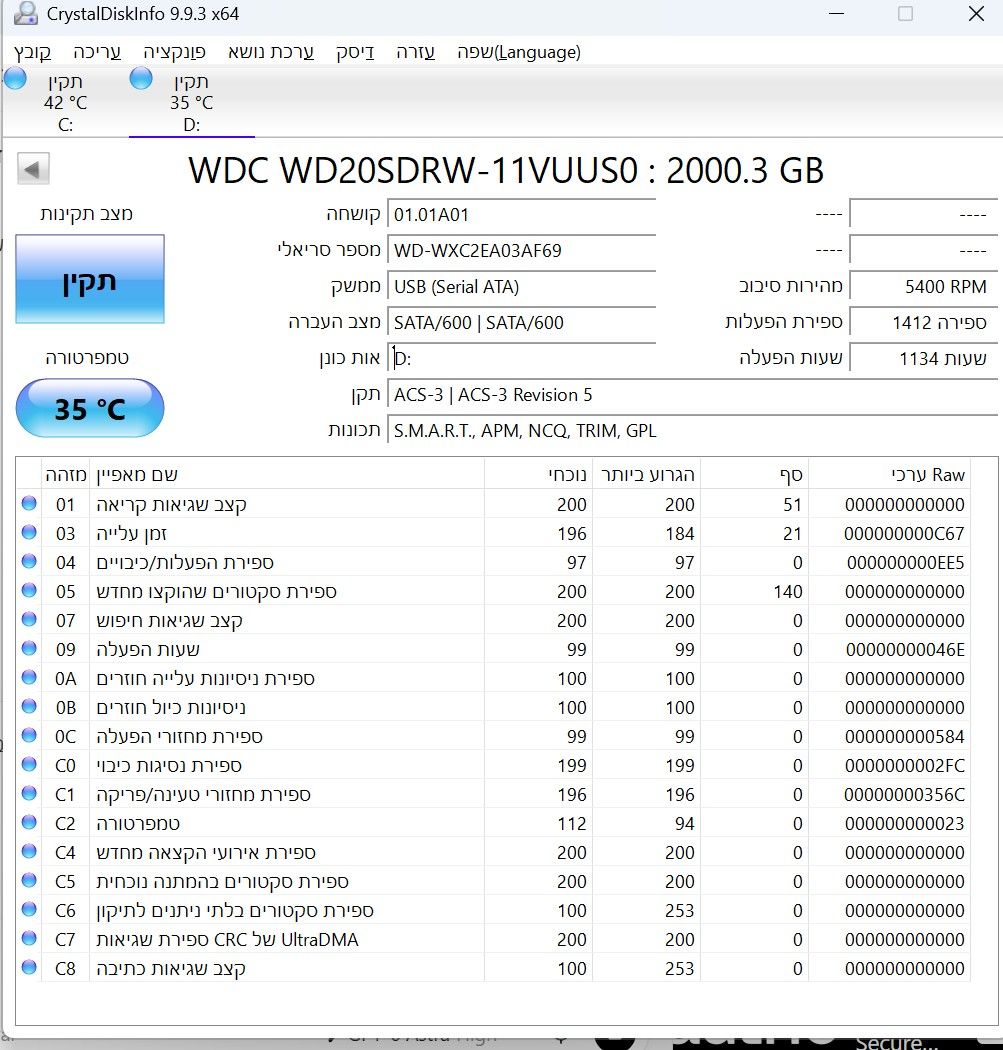Image resolution: width=1003 pixels, height=1050 pixels.
Task: Select raw value 0000000046E in row 09
Action: 905,650
